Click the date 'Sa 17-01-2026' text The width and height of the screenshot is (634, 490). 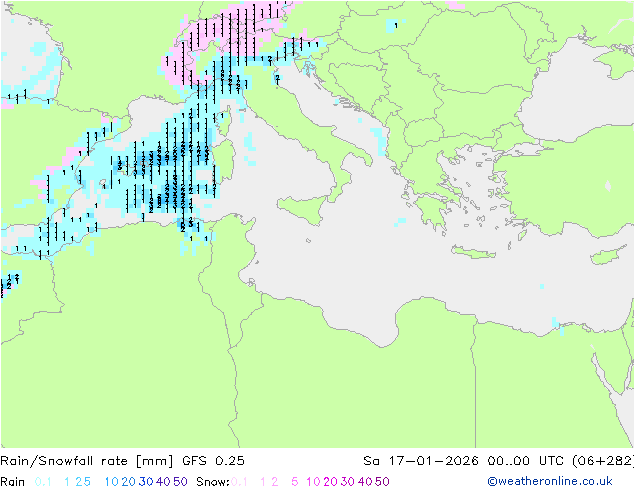[x=421, y=461]
